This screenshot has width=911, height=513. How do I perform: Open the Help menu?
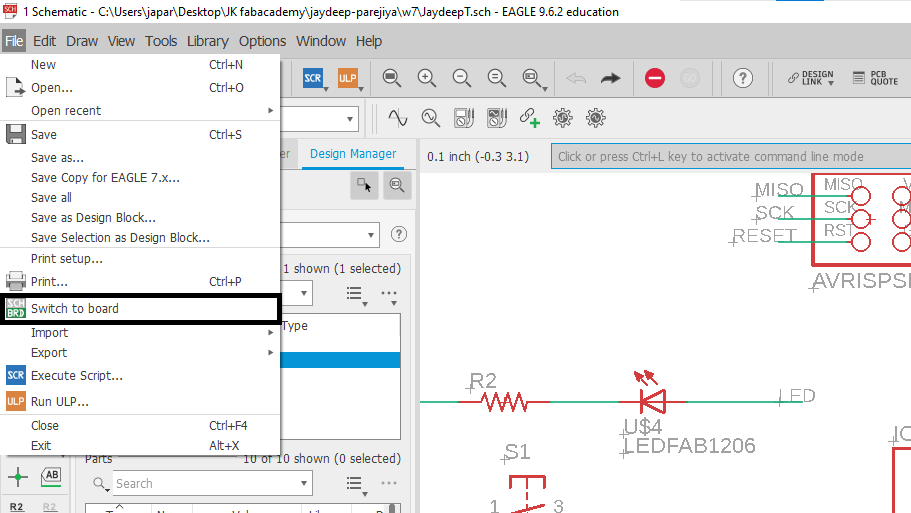pyautogui.click(x=368, y=41)
